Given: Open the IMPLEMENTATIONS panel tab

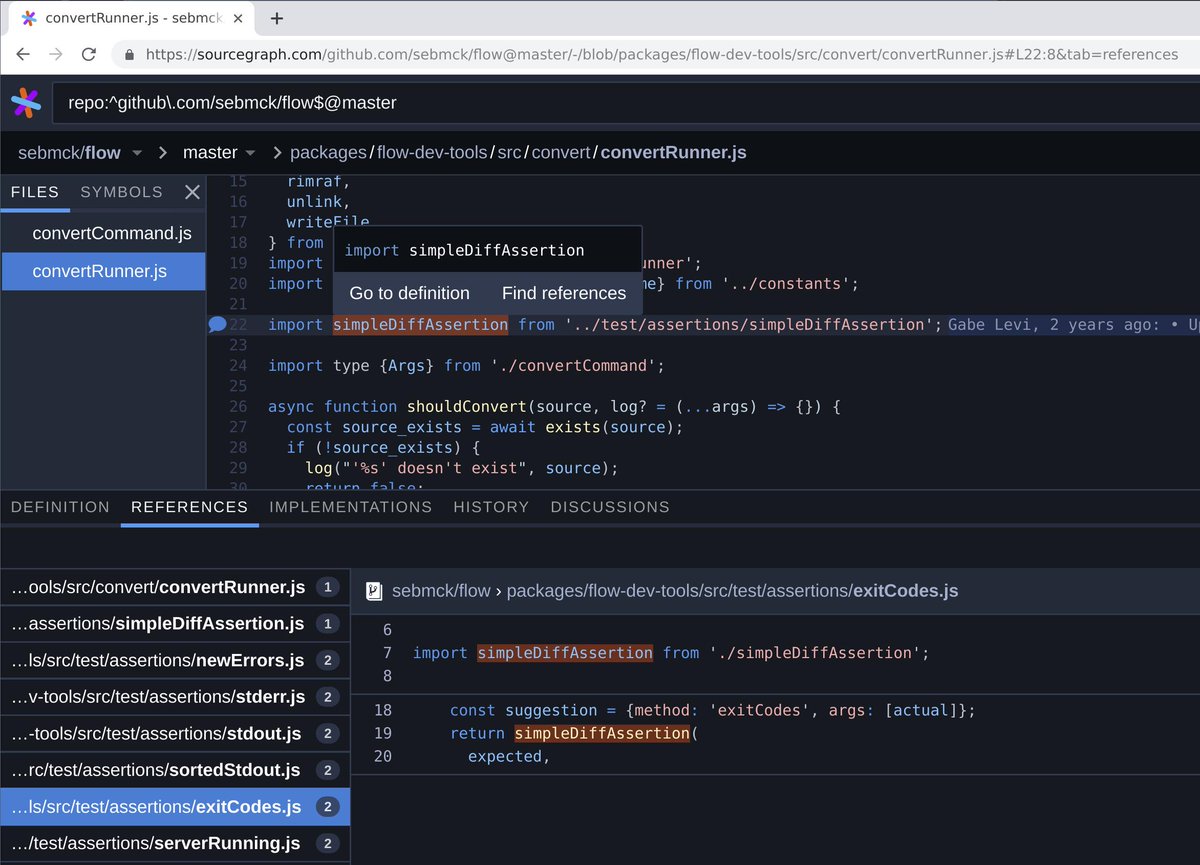Looking at the screenshot, I should [350, 507].
